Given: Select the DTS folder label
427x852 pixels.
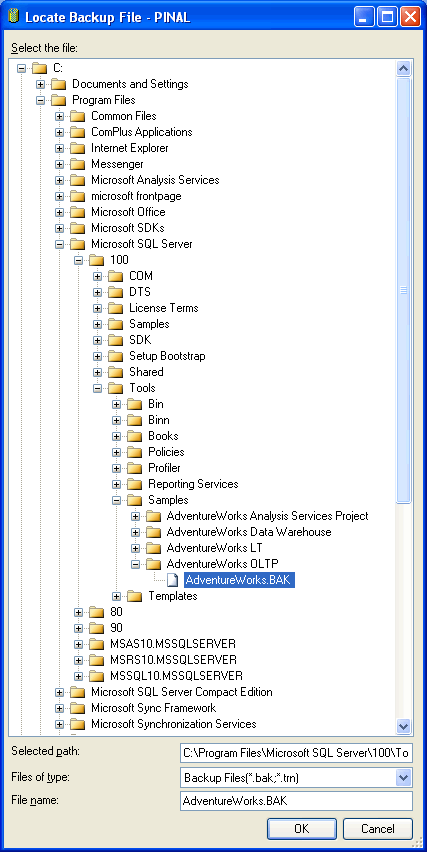Looking at the screenshot, I should [140, 292].
